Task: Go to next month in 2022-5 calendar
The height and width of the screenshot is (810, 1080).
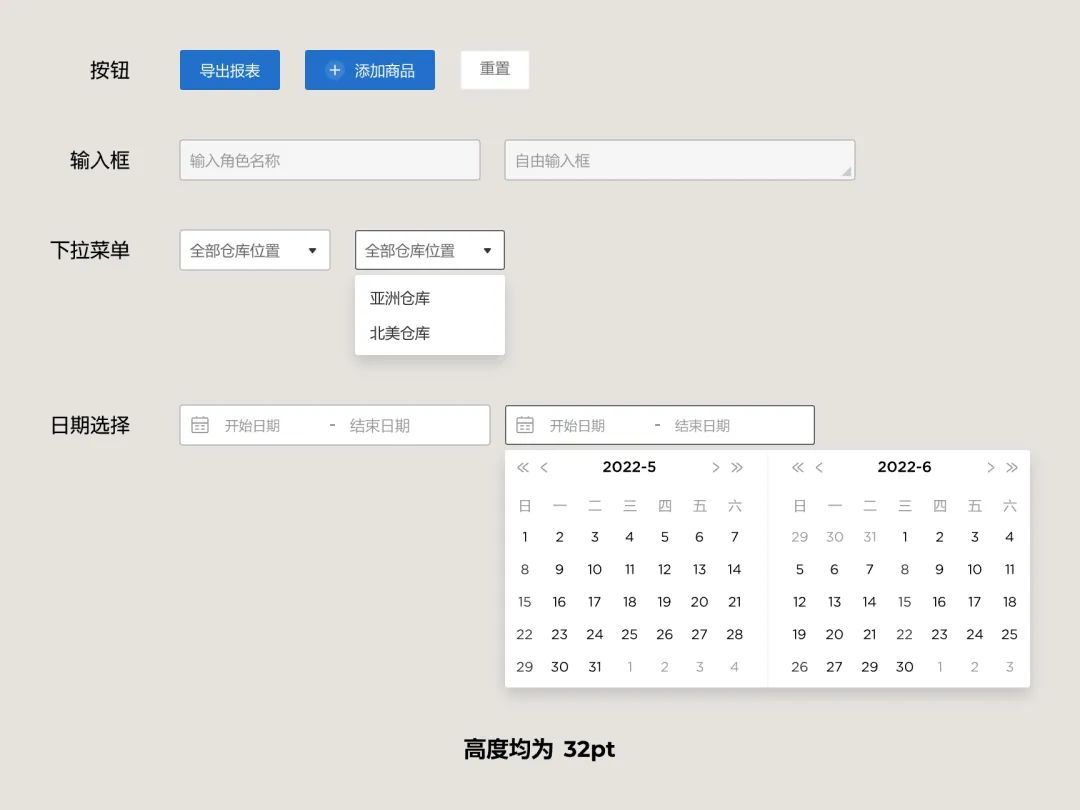Action: [x=716, y=468]
